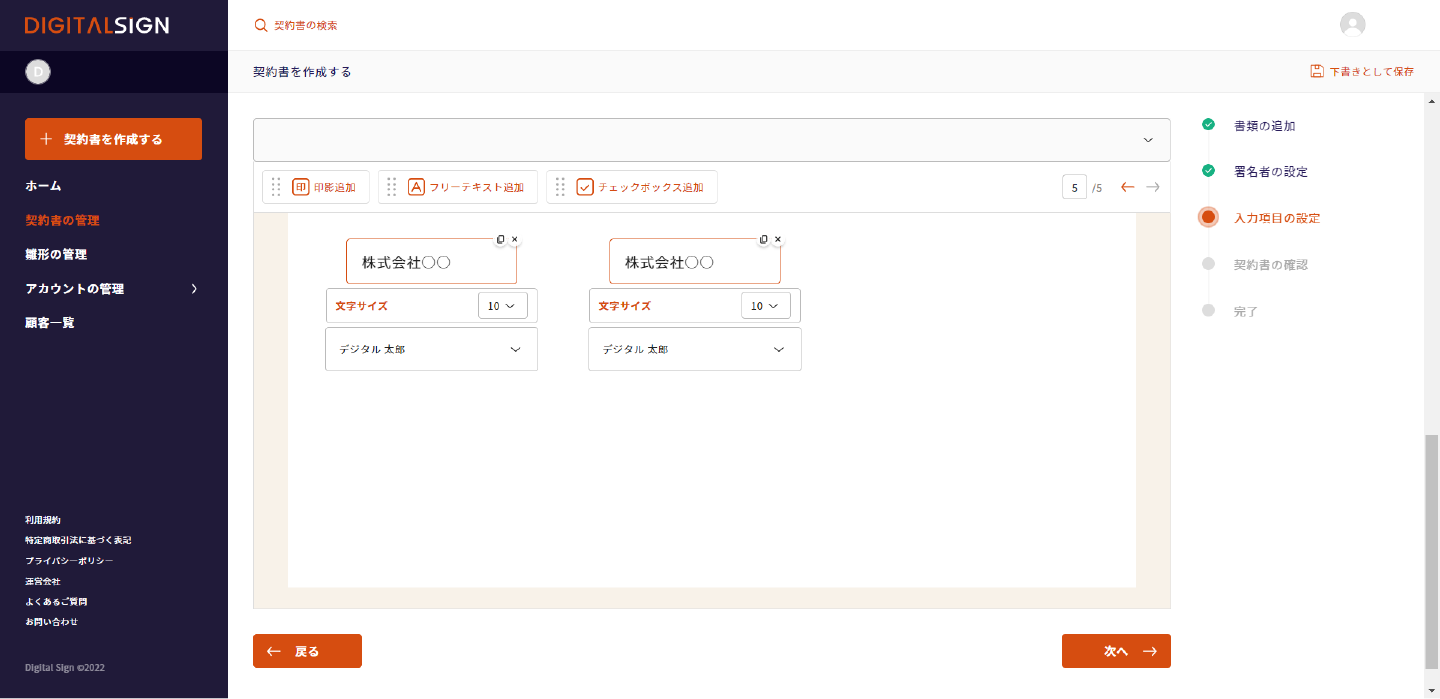Delete the first 株式会社〇〇 text field
Image resolution: width=1440 pixels, height=699 pixels.
515,240
